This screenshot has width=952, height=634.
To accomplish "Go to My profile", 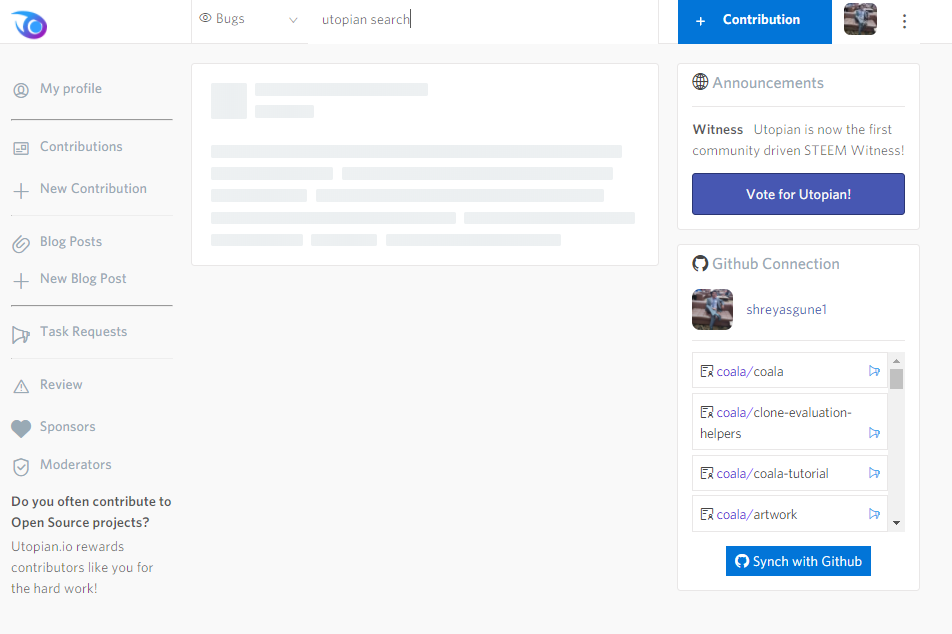I will point(70,89).
